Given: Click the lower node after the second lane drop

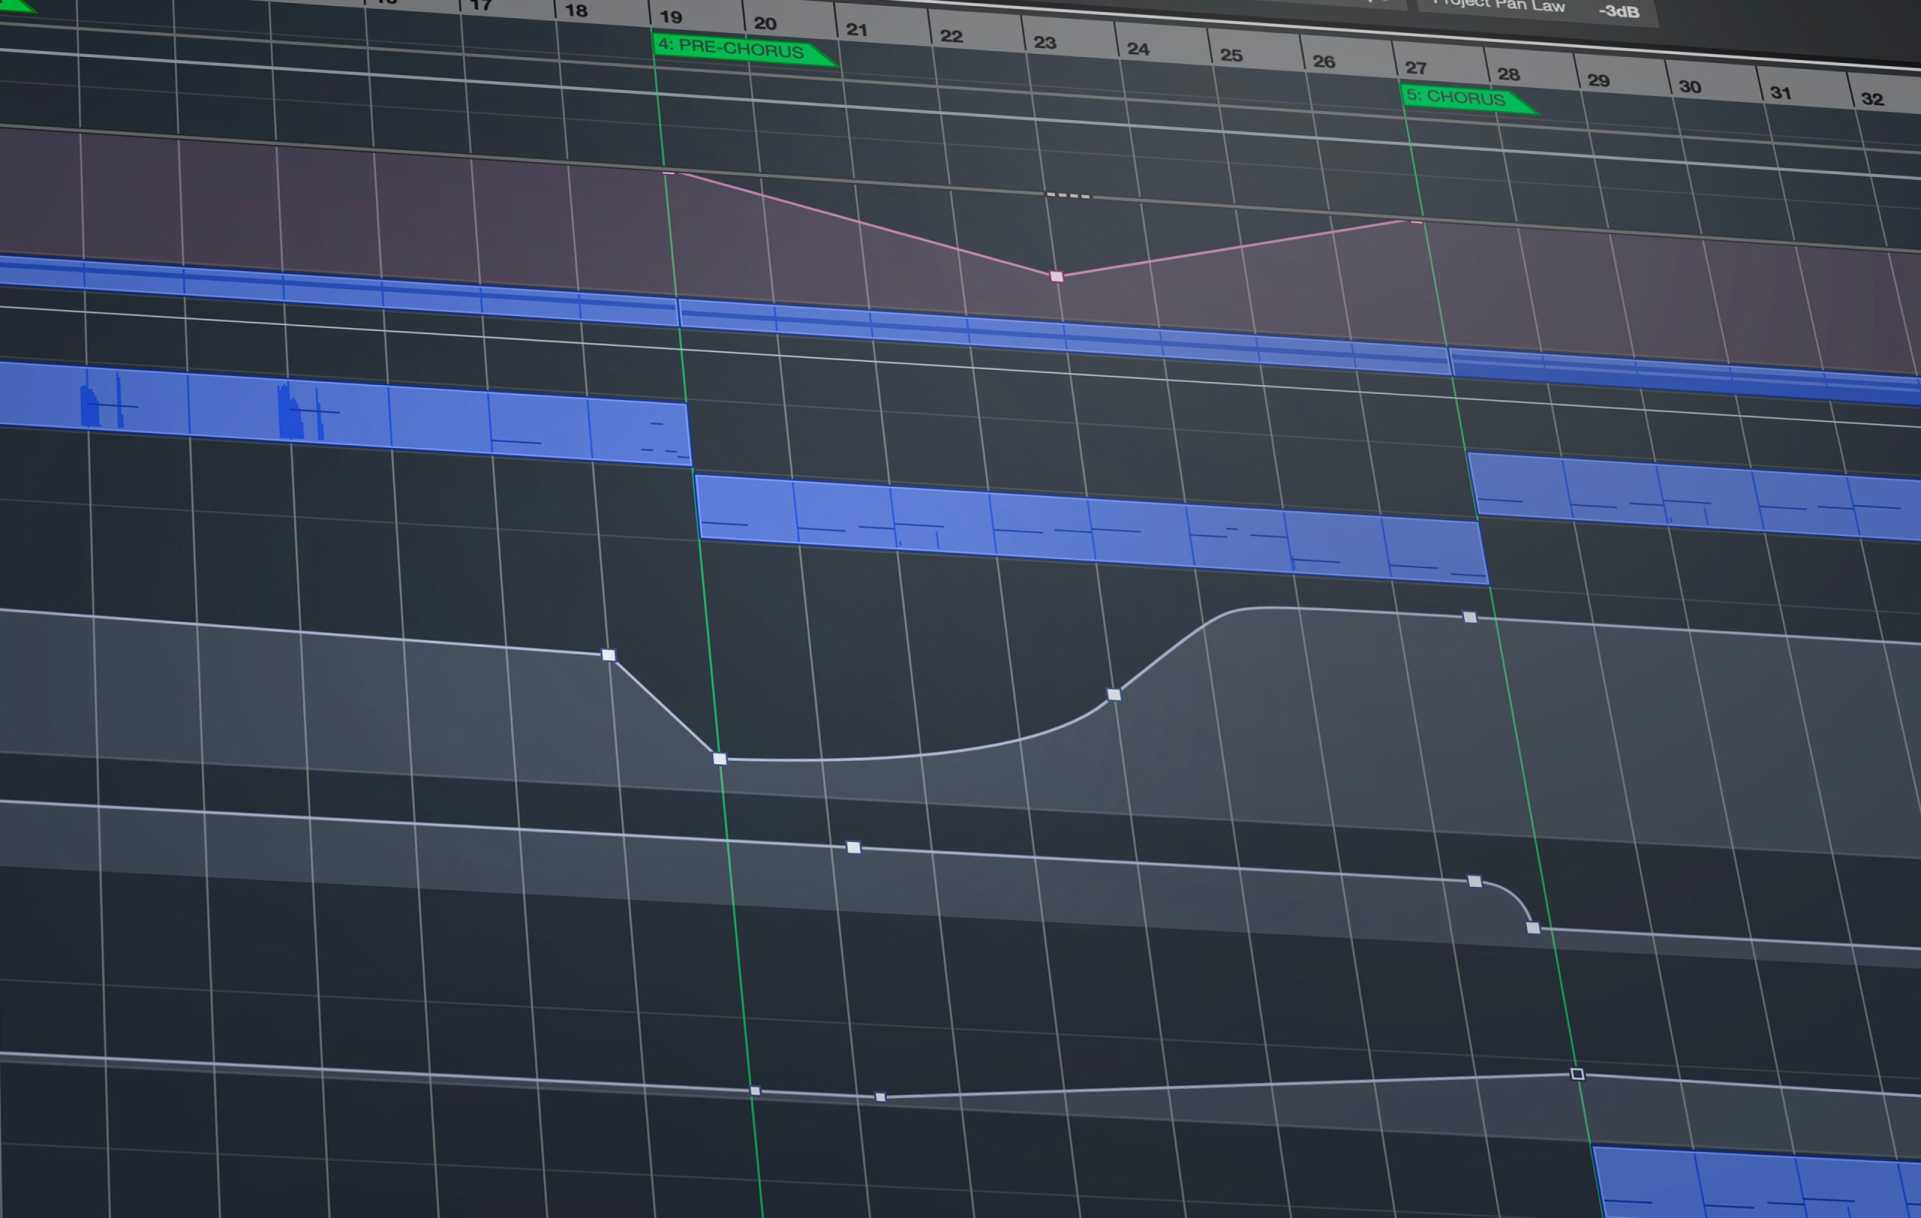Looking at the screenshot, I should 1532,928.
